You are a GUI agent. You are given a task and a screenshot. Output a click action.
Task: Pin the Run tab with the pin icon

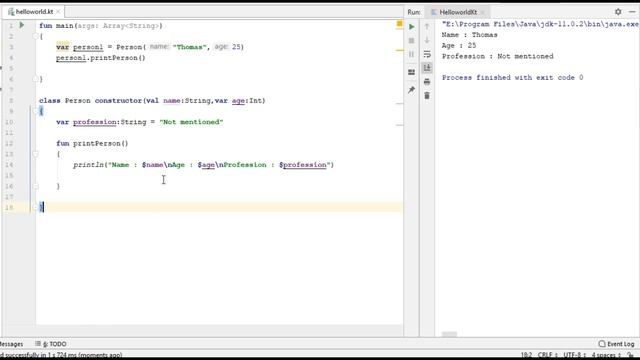(x=411, y=90)
